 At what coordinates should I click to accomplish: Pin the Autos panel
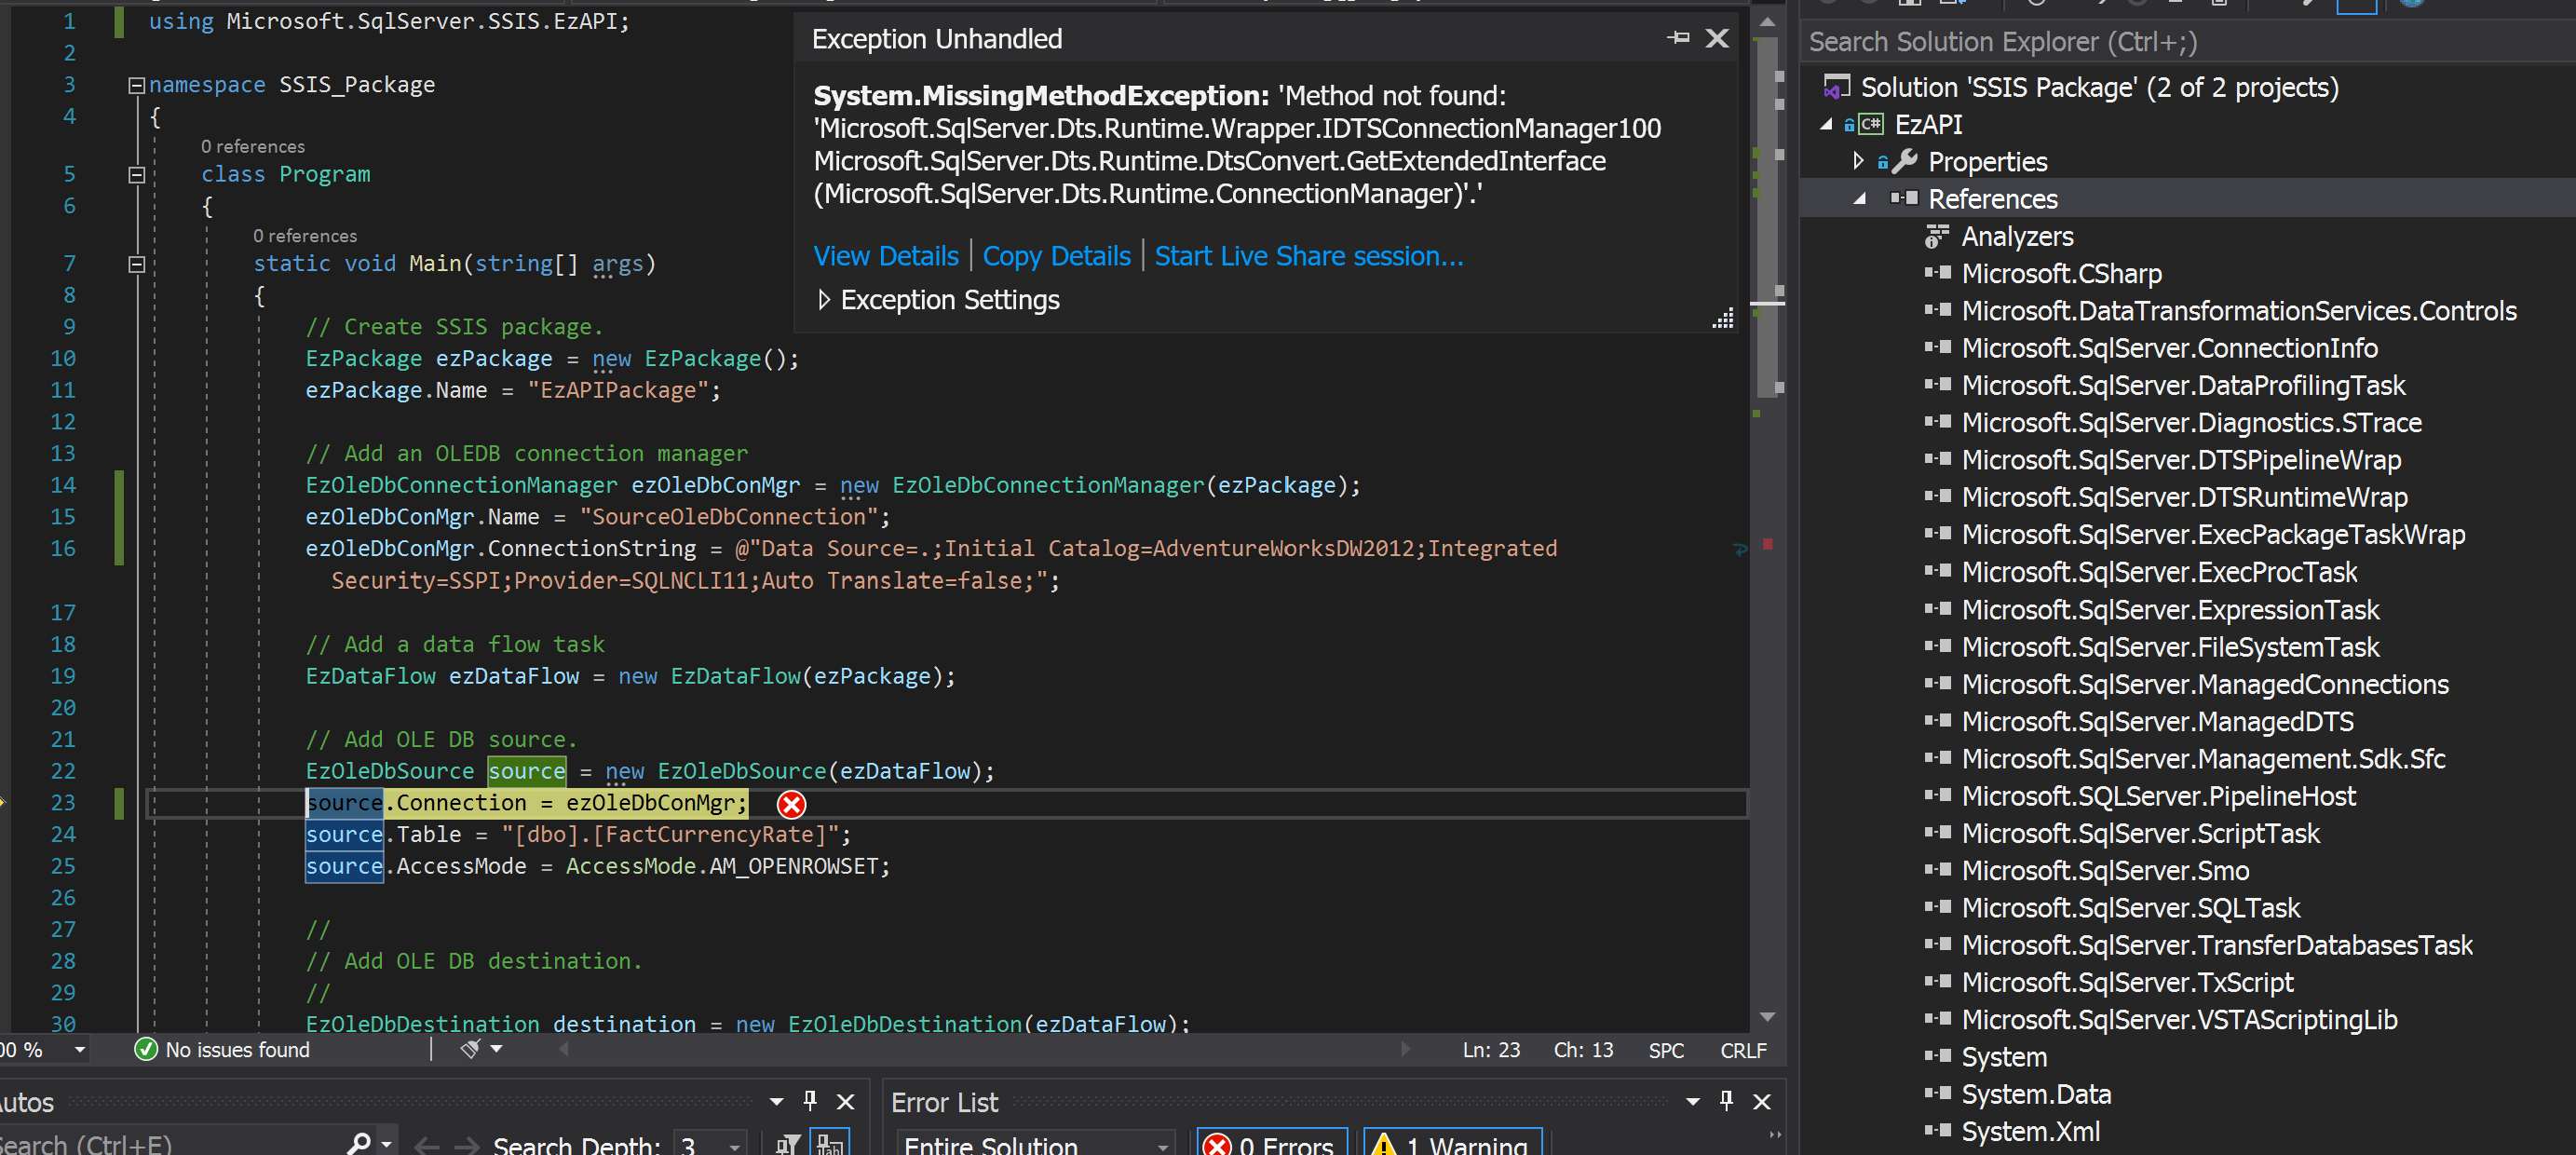tap(810, 1101)
